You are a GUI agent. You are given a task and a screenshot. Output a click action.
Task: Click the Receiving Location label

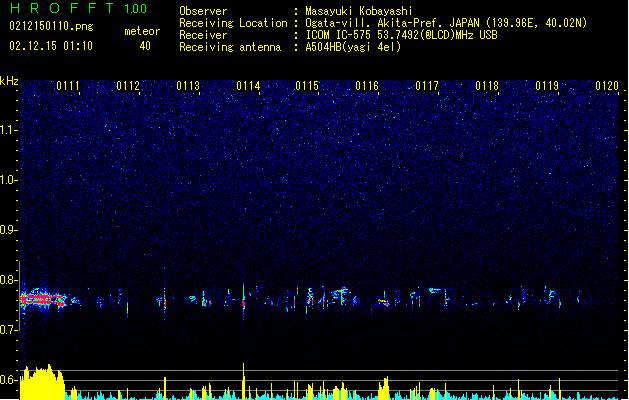click(233, 23)
